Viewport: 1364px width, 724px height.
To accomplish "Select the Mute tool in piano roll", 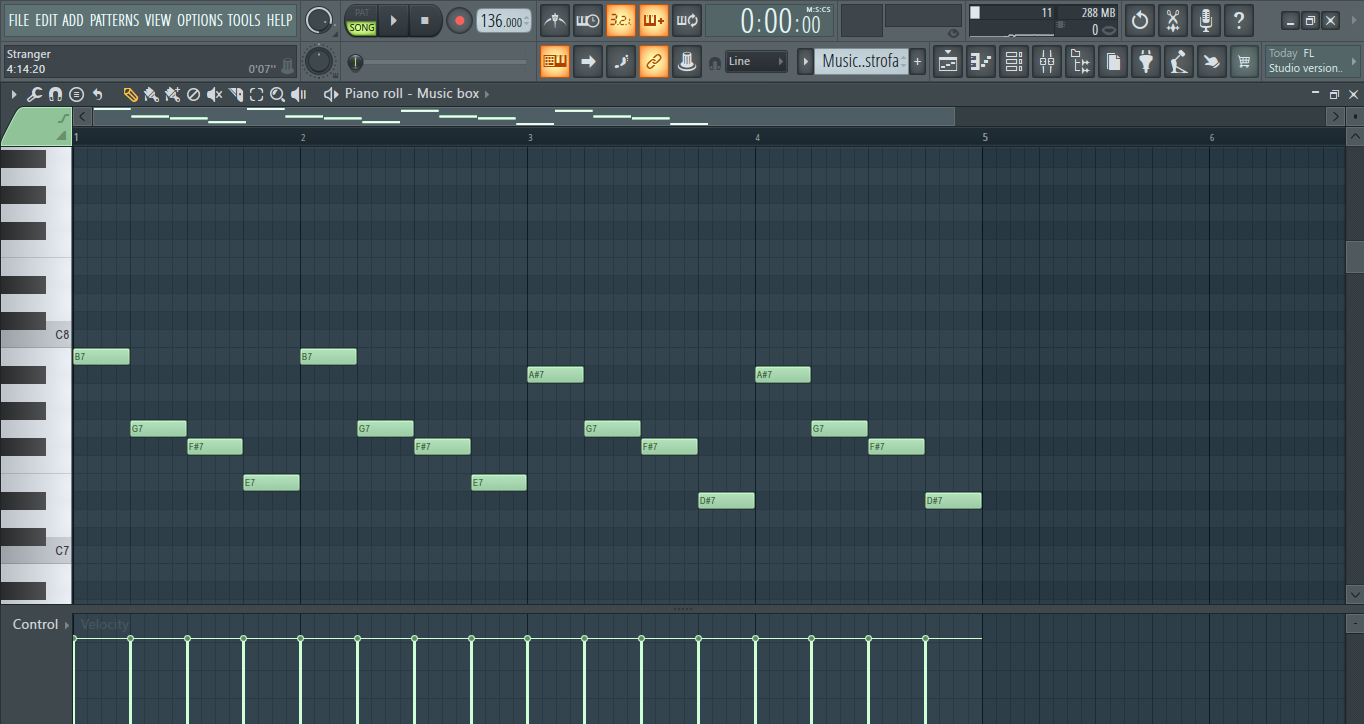I will 214,94.
